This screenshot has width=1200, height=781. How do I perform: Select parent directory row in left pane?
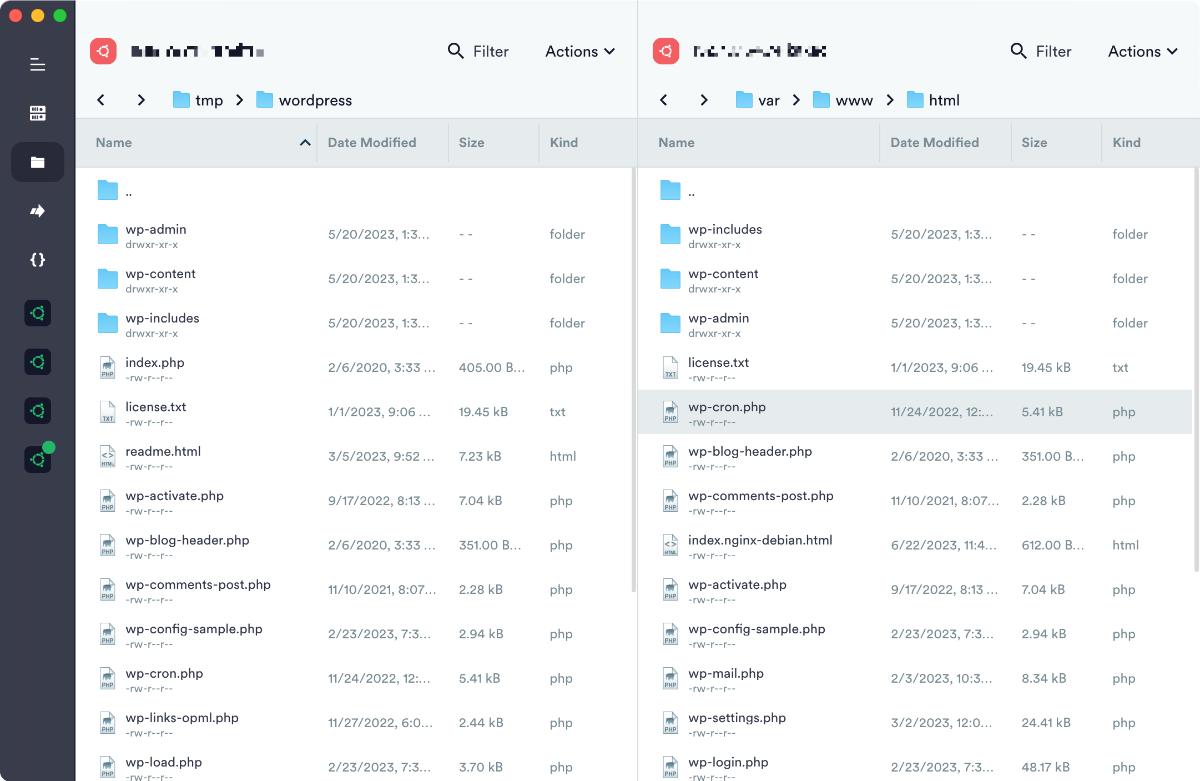pos(353,190)
